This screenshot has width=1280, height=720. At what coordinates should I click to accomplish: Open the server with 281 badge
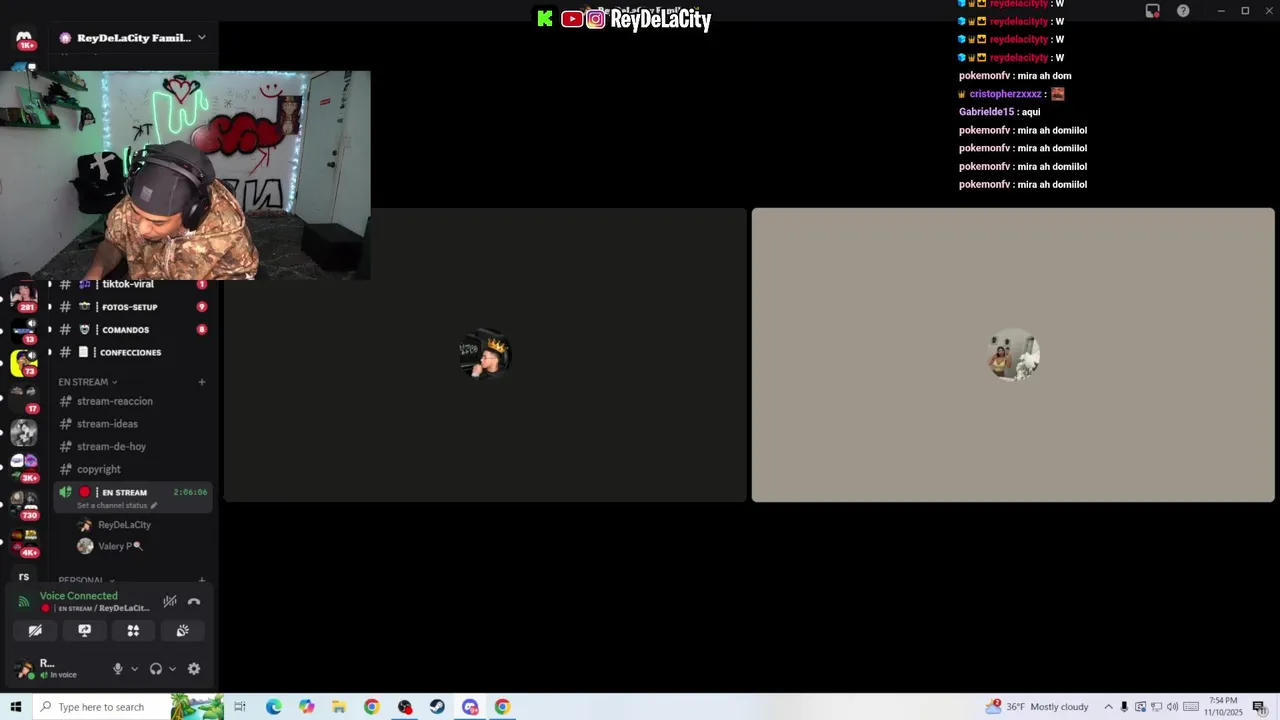(x=24, y=297)
